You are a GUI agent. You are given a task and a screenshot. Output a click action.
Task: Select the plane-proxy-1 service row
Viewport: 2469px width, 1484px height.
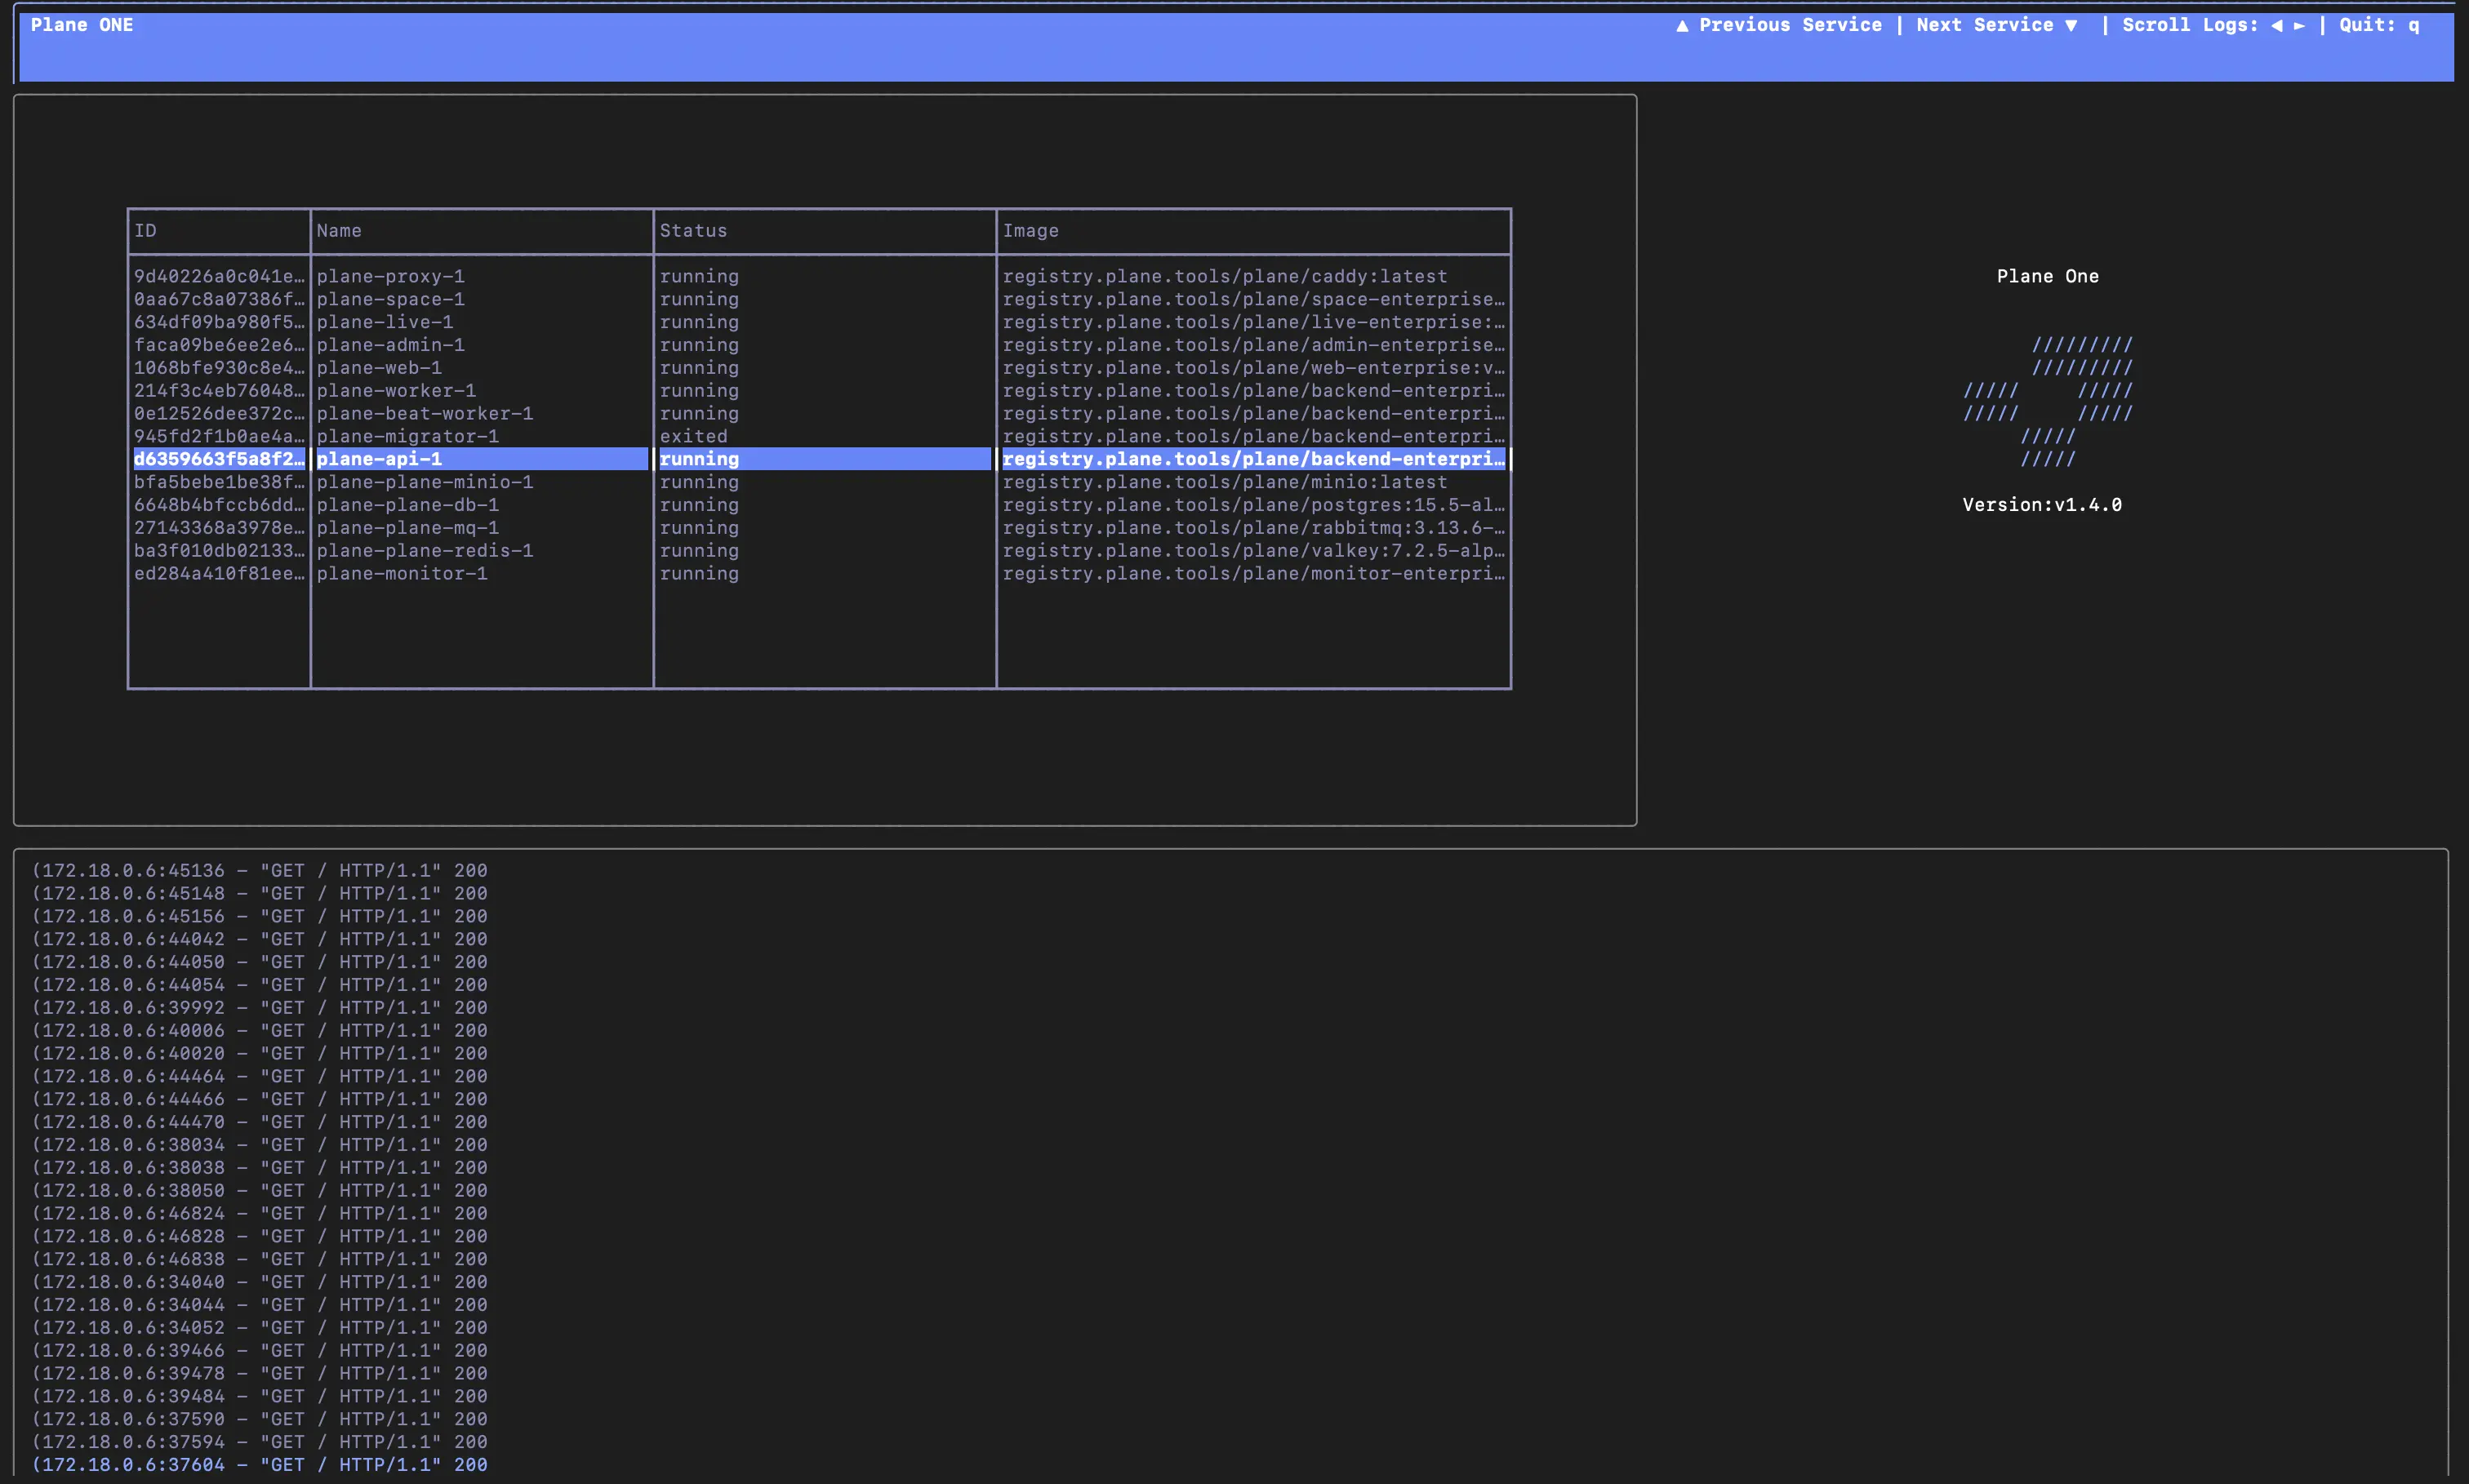[x=391, y=276]
